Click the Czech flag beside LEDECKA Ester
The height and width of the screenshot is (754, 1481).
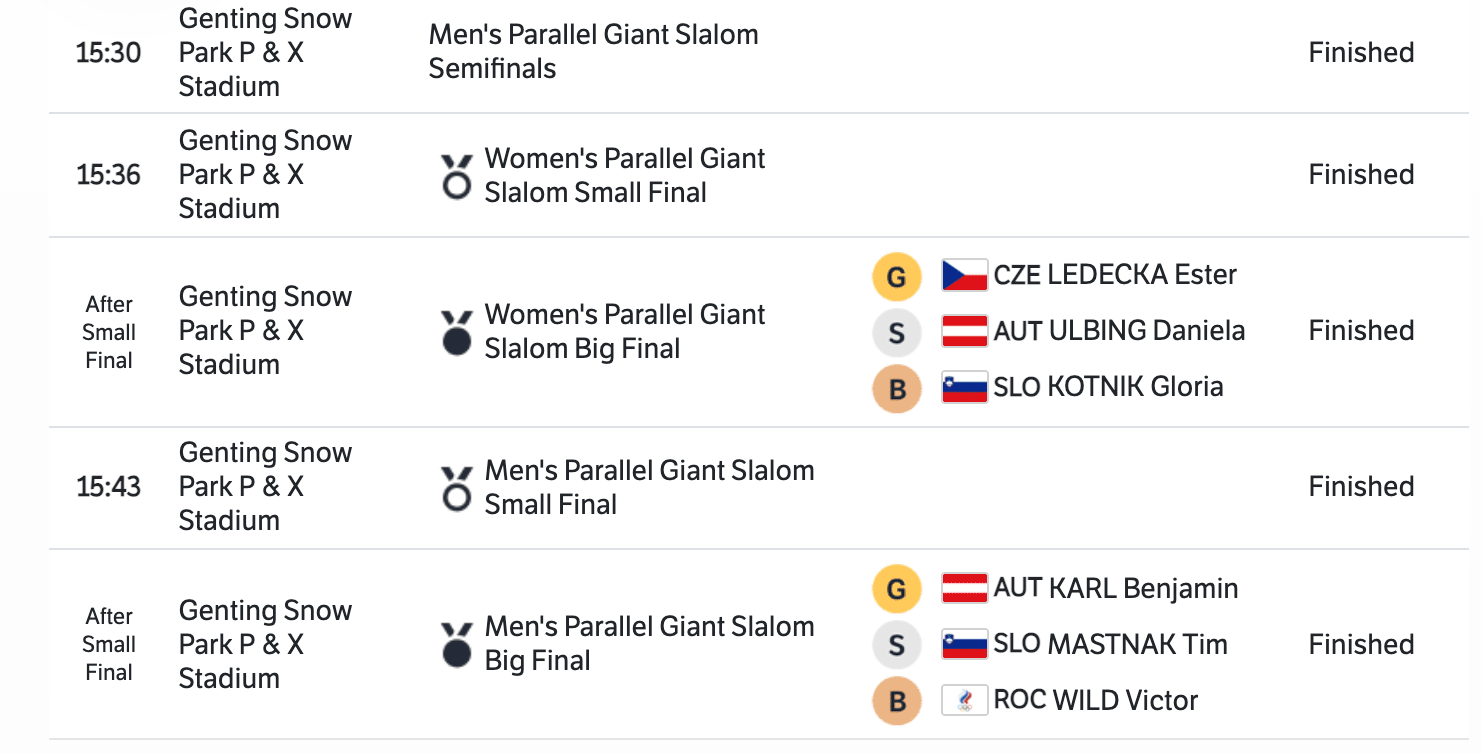(x=964, y=275)
